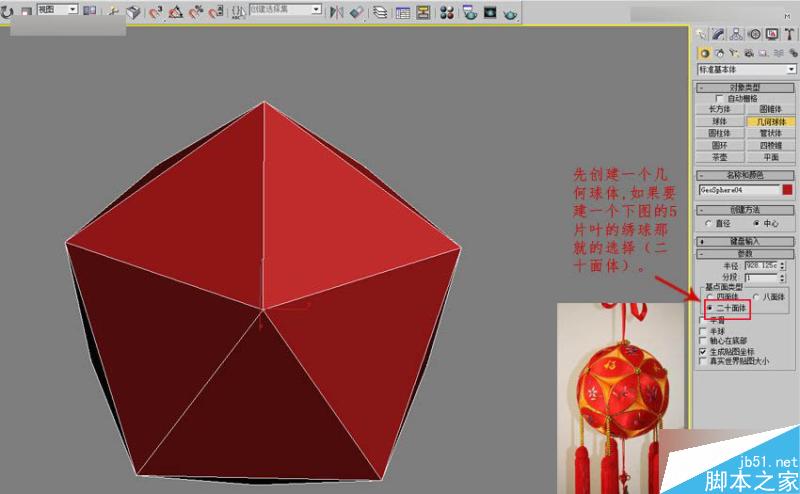Switch to the Utilities hammer tab

pos(789,34)
